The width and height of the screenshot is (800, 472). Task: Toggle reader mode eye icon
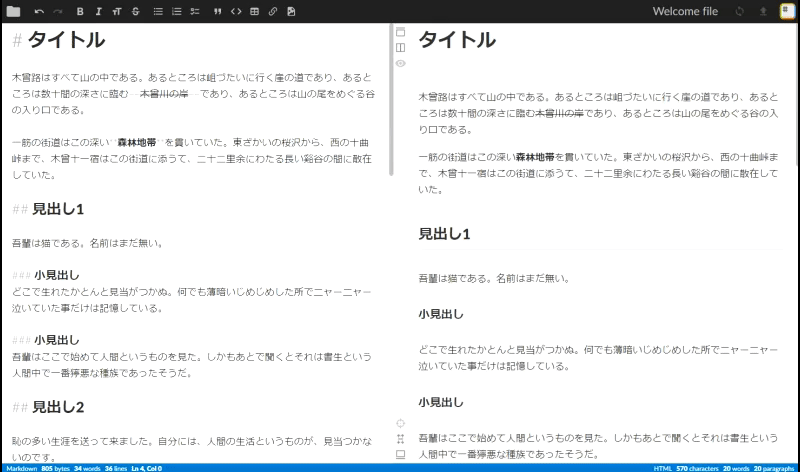(x=401, y=63)
